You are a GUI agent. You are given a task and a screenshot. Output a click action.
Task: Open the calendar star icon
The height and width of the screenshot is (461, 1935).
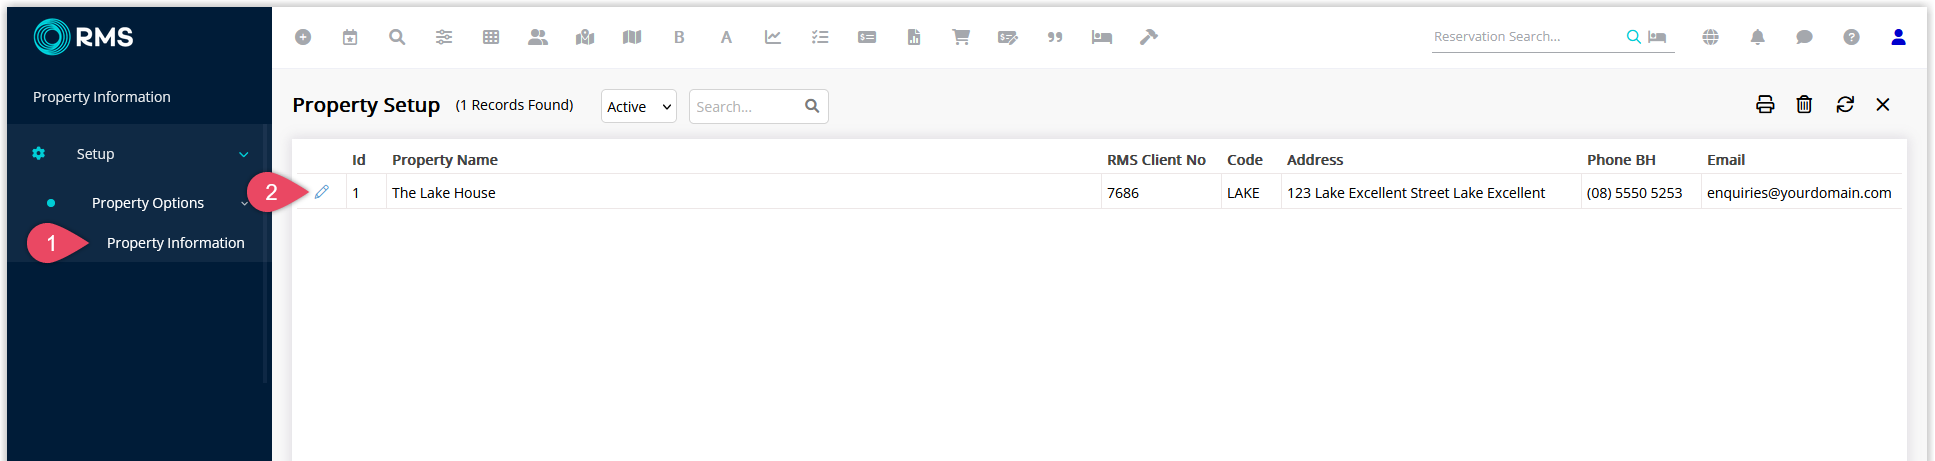pyautogui.click(x=350, y=37)
